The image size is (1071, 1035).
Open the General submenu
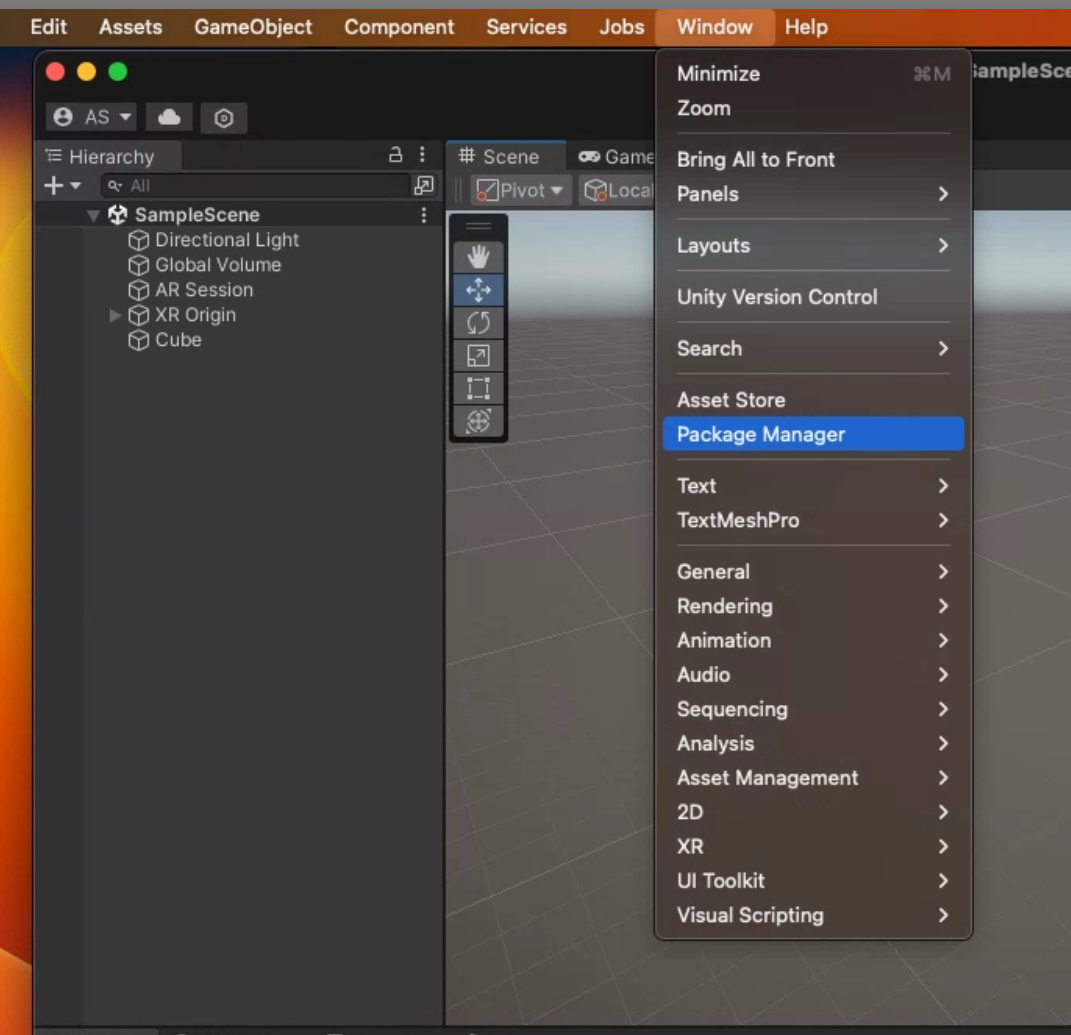point(813,572)
